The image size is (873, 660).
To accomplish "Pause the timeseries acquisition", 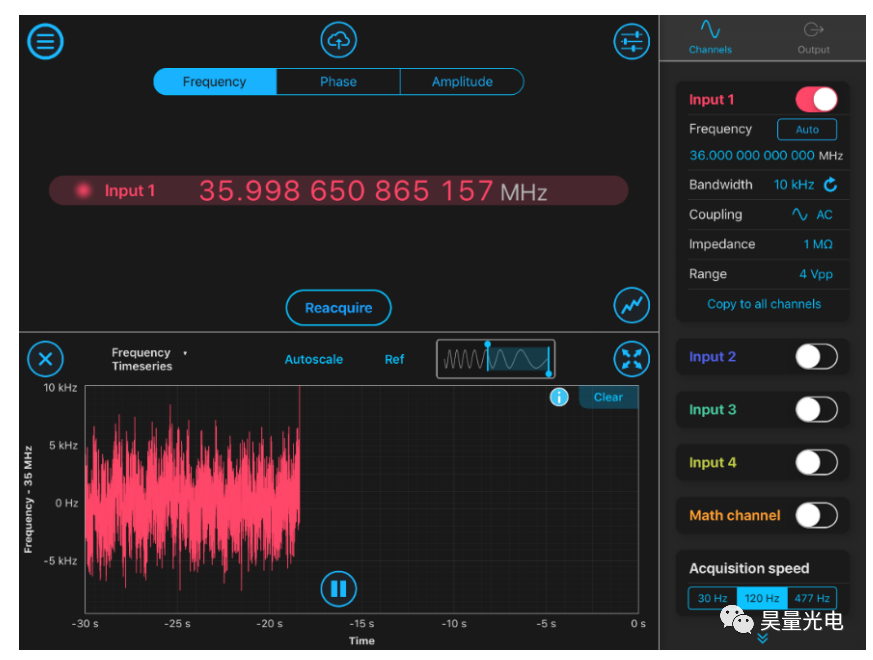I will pyautogui.click(x=339, y=589).
